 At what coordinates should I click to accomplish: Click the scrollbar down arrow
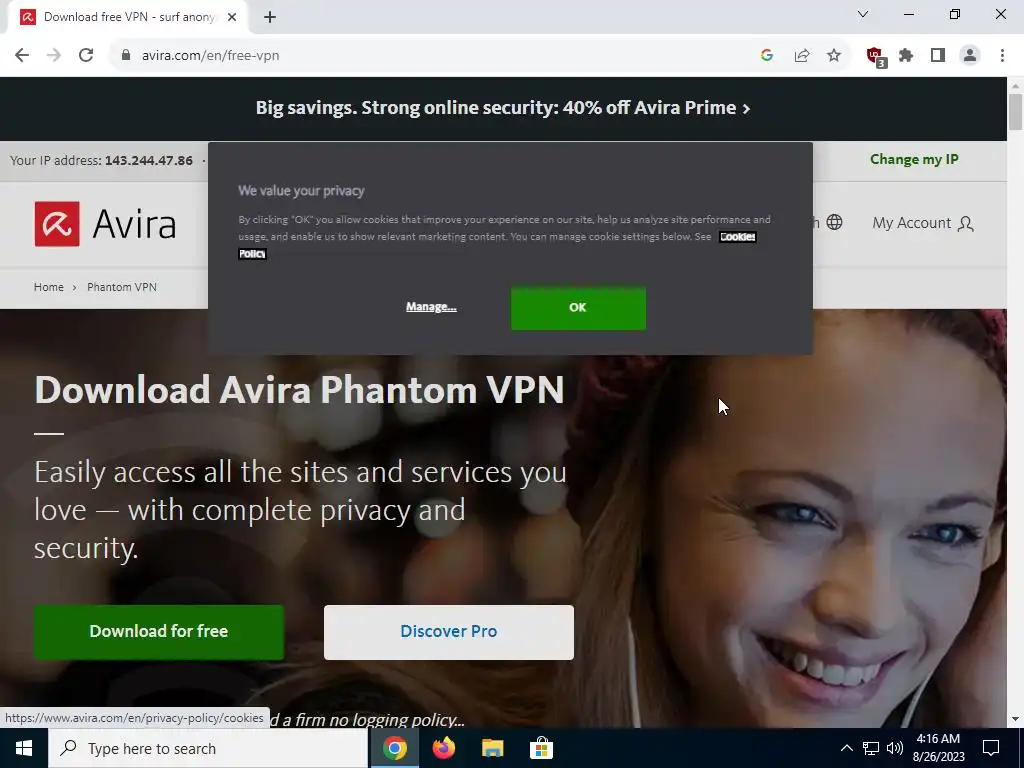[x=1015, y=719]
